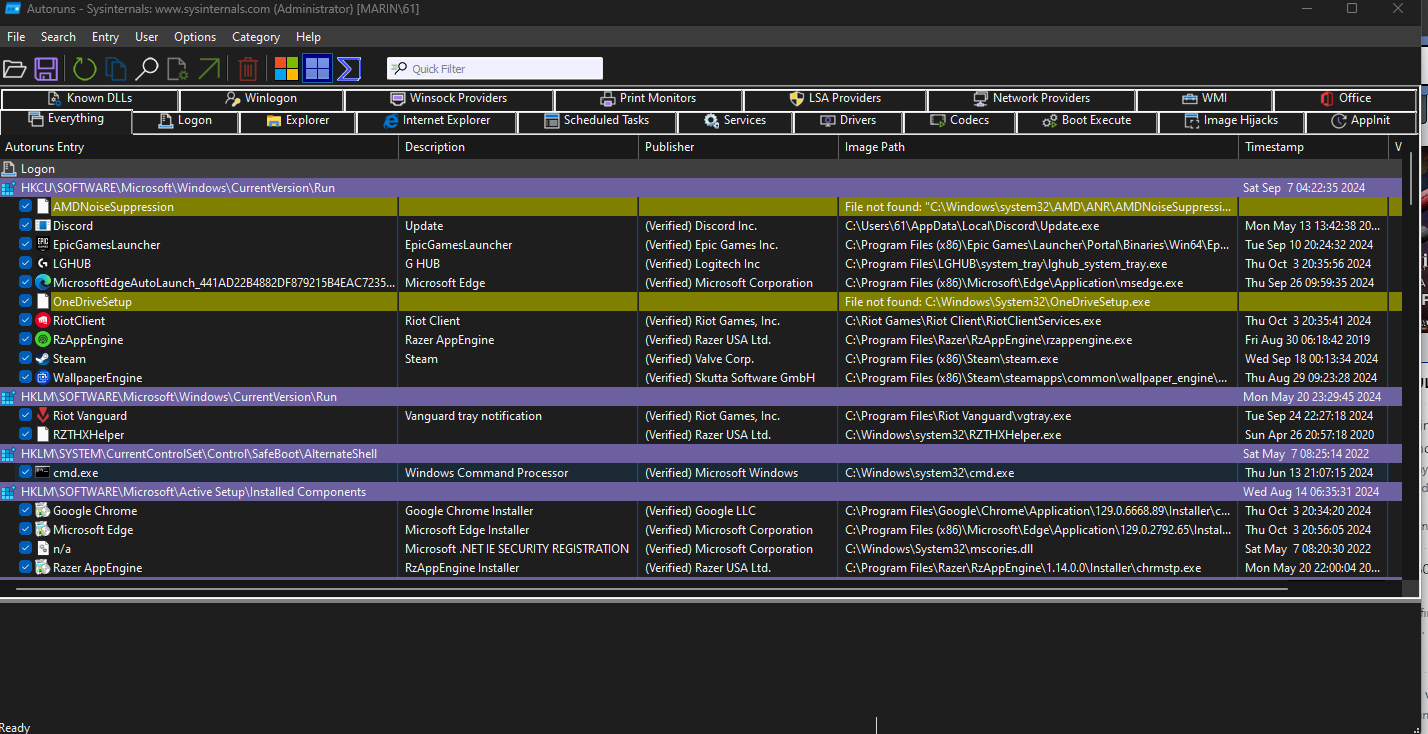Click the WallpaperEngine entry's icon

[x=43, y=378]
